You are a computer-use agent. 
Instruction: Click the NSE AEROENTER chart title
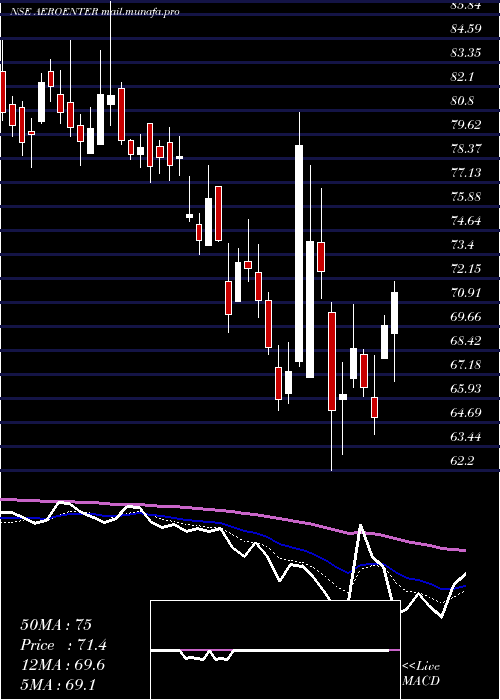click(x=95, y=12)
